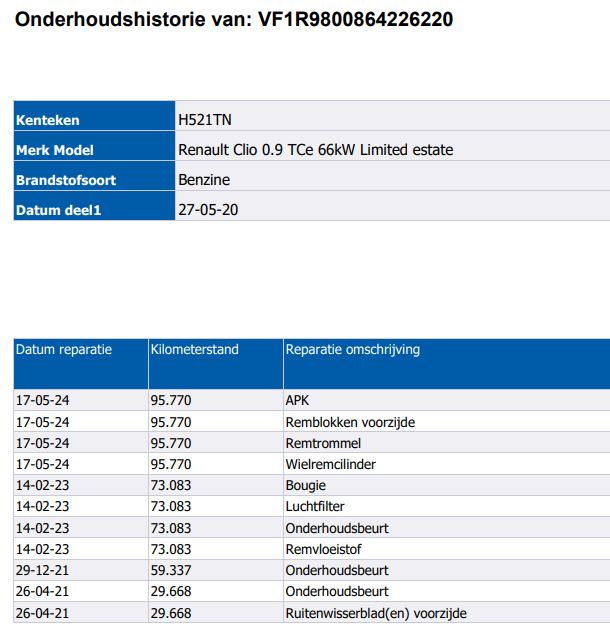The width and height of the screenshot is (610, 636).
Task: Click the Onderhoudshistorie page title heading
Action: coord(233,19)
